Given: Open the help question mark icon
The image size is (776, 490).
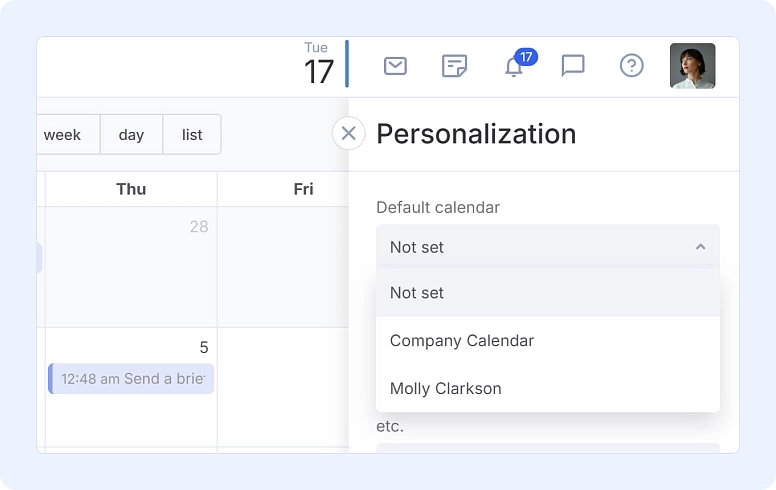Looking at the screenshot, I should [631, 65].
